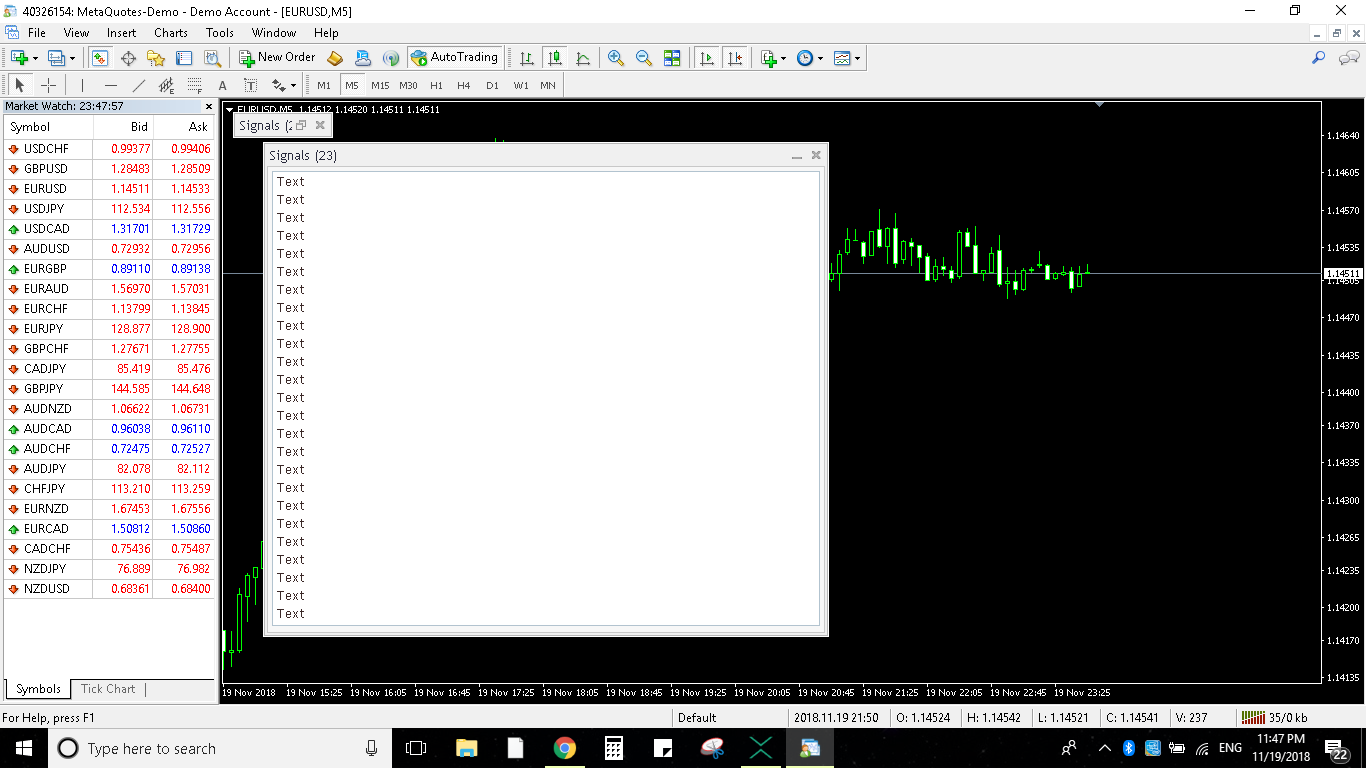Switch chart to Bar Chart icon
Screen dimensions: 1366x768
[527, 58]
